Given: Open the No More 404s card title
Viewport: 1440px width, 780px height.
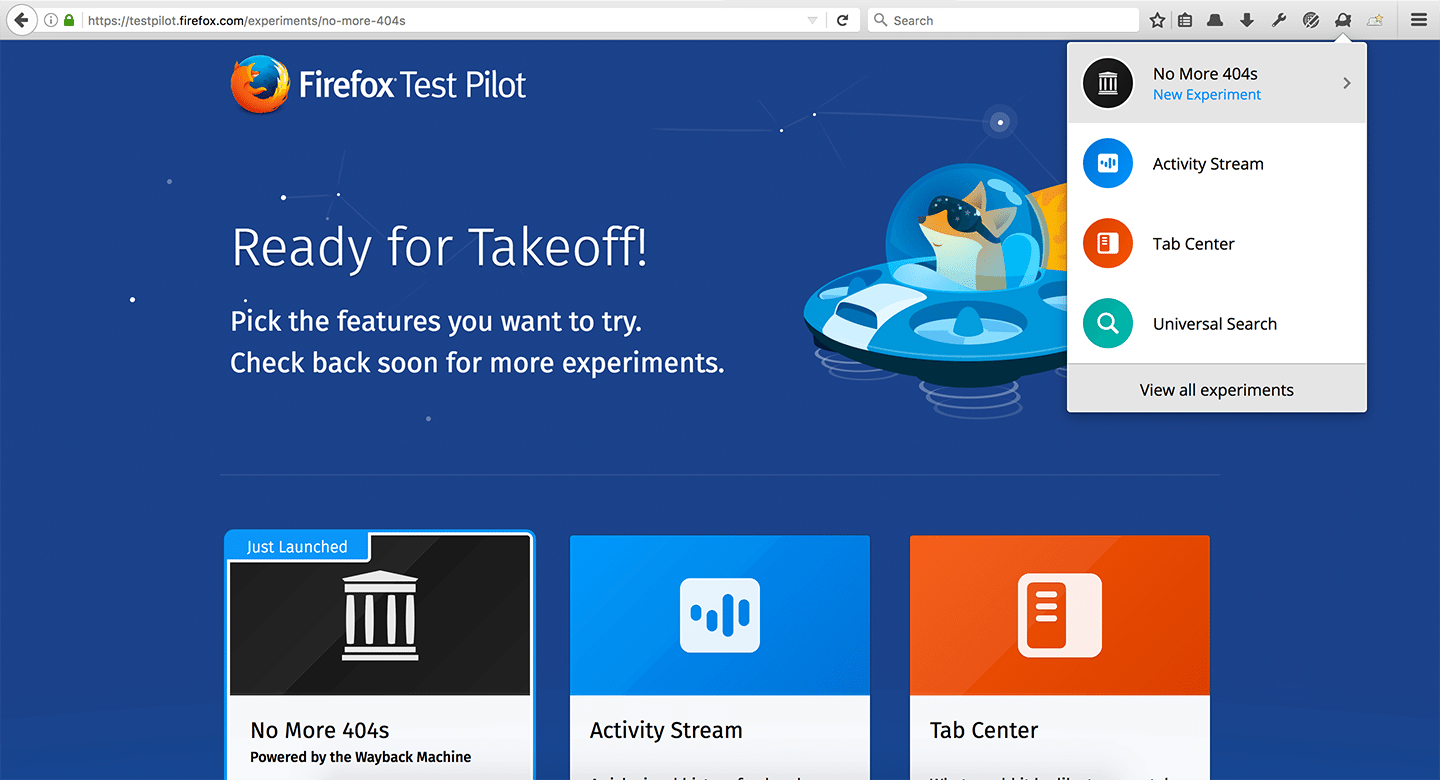Looking at the screenshot, I should coord(320,730).
